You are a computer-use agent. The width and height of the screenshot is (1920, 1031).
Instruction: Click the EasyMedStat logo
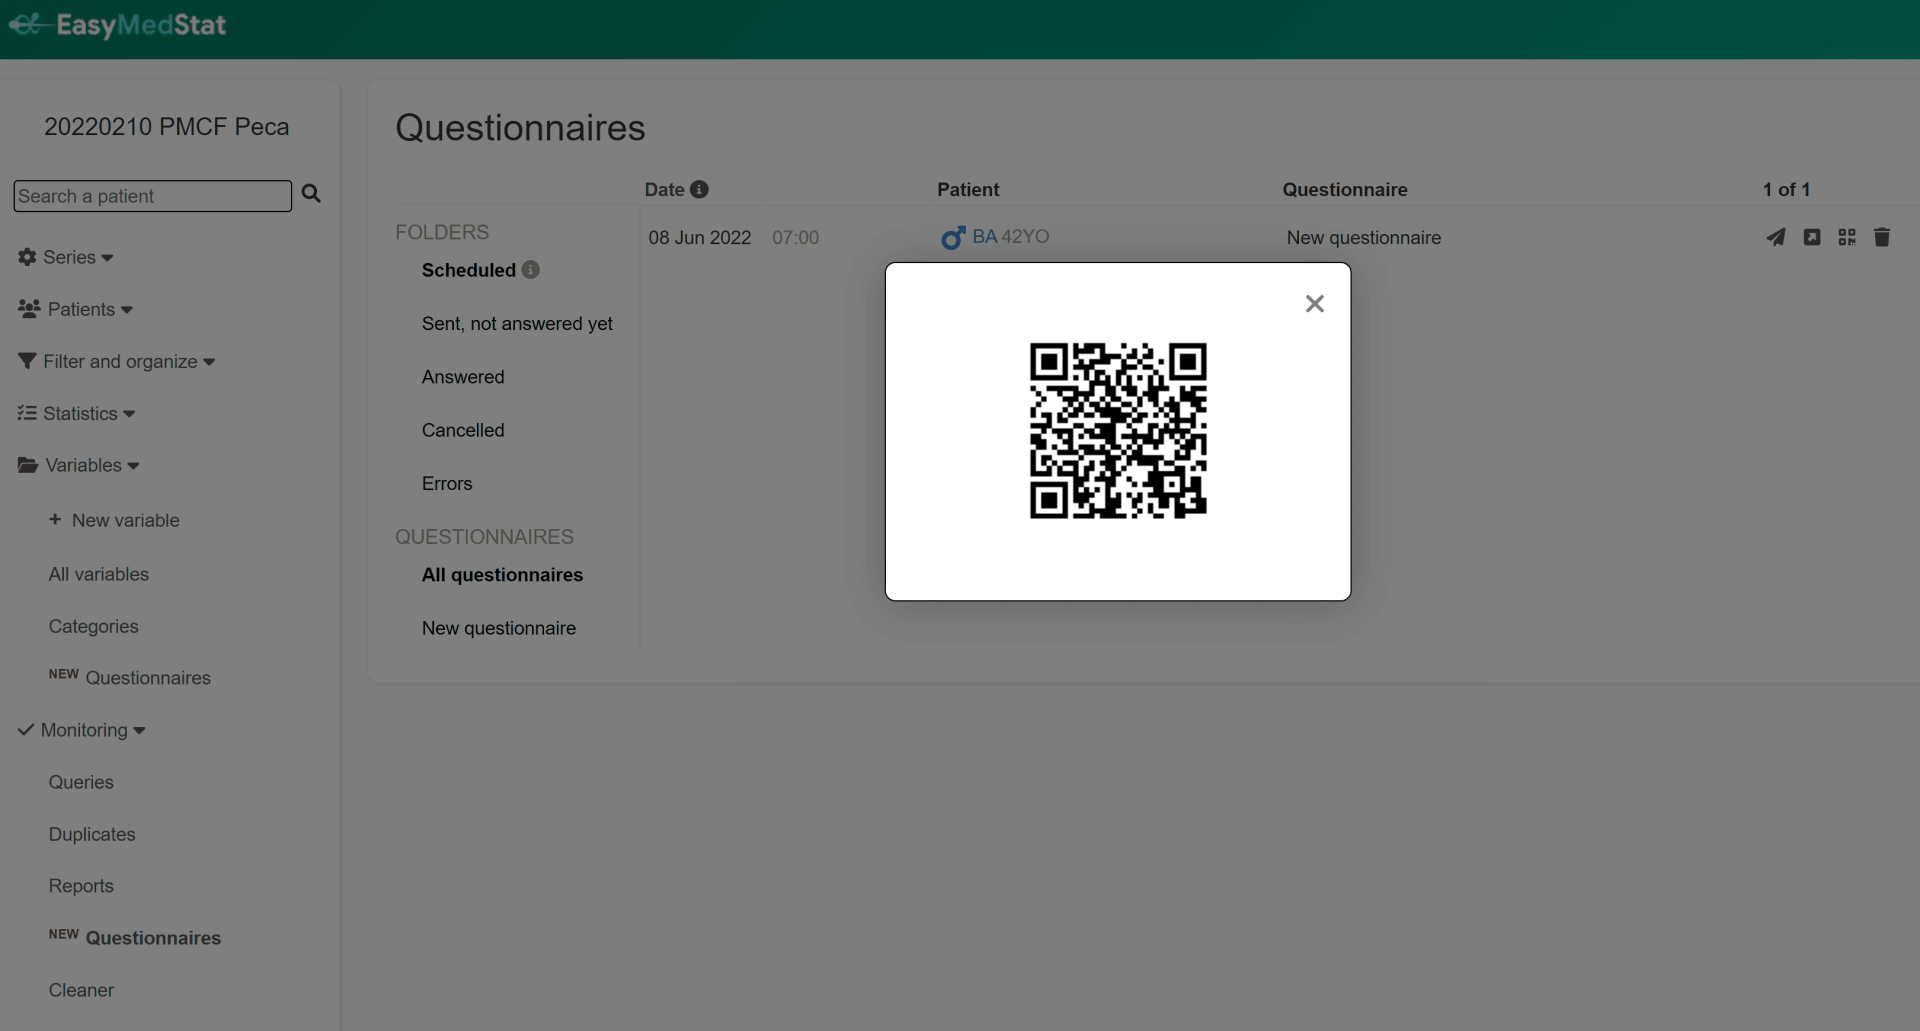pyautogui.click(x=118, y=25)
